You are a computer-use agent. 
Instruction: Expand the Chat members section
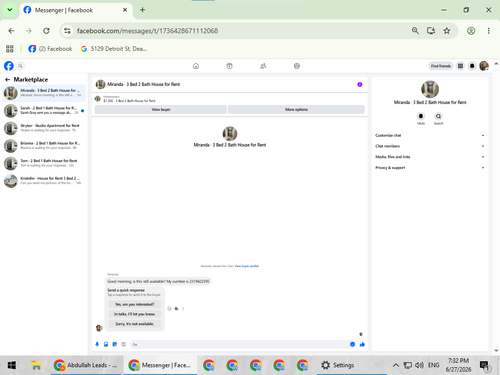pyautogui.click(x=429, y=146)
